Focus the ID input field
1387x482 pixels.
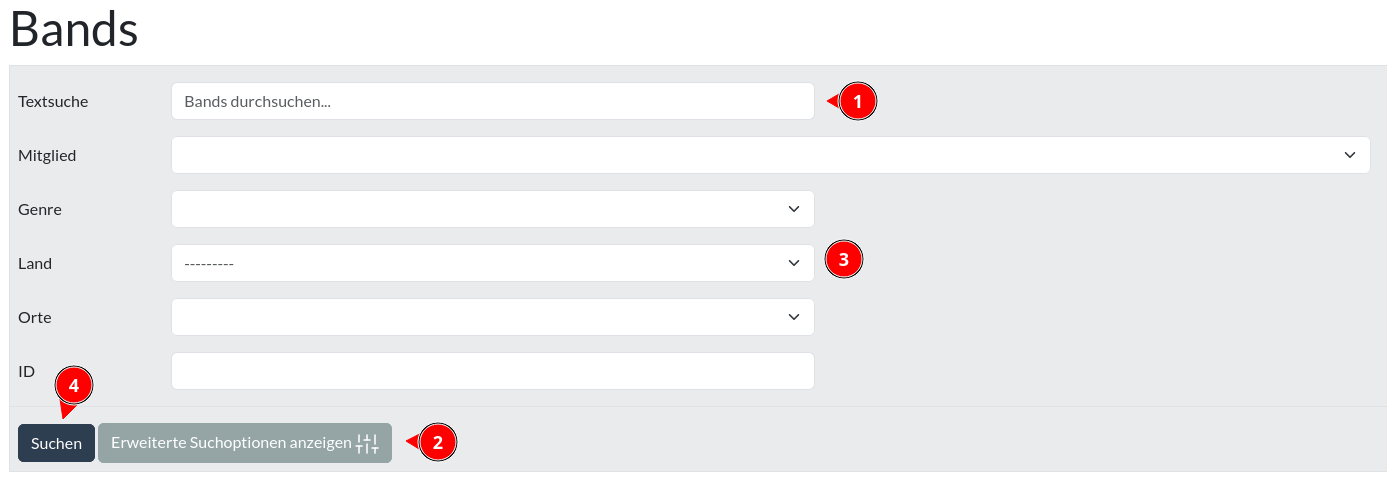click(x=493, y=371)
